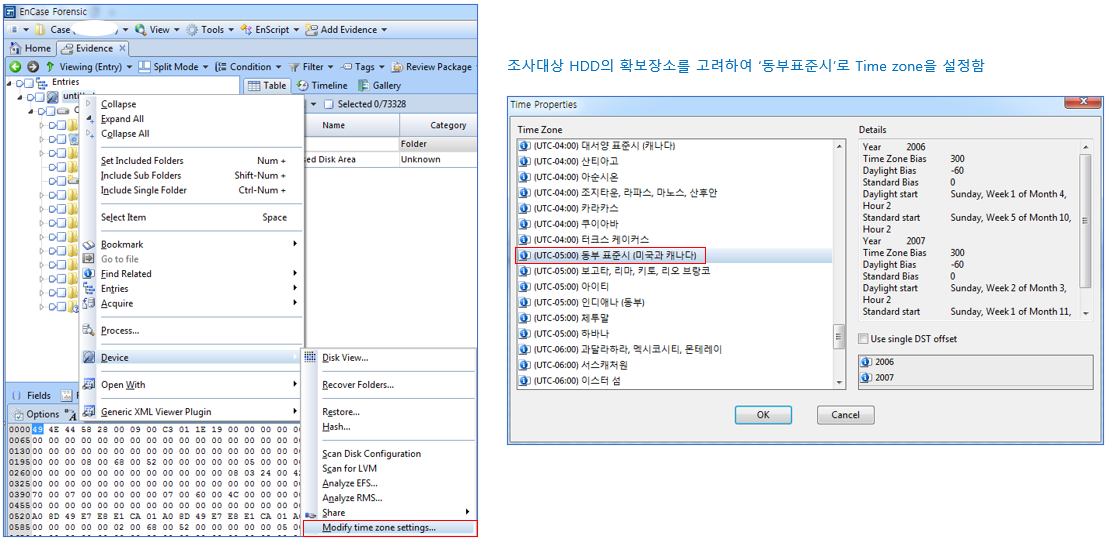Image resolution: width=1109 pixels, height=541 pixels.
Task: Tick the Entries root checkbox
Action: pos(29,83)
